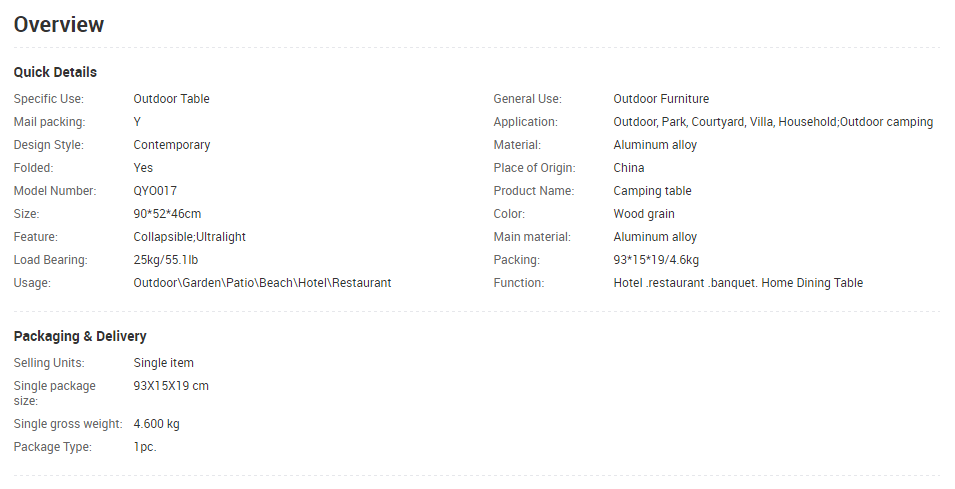Screen dimensions: 955x489
Task: Click the Packaging & Delivery heading
Action: coord(80,336)
